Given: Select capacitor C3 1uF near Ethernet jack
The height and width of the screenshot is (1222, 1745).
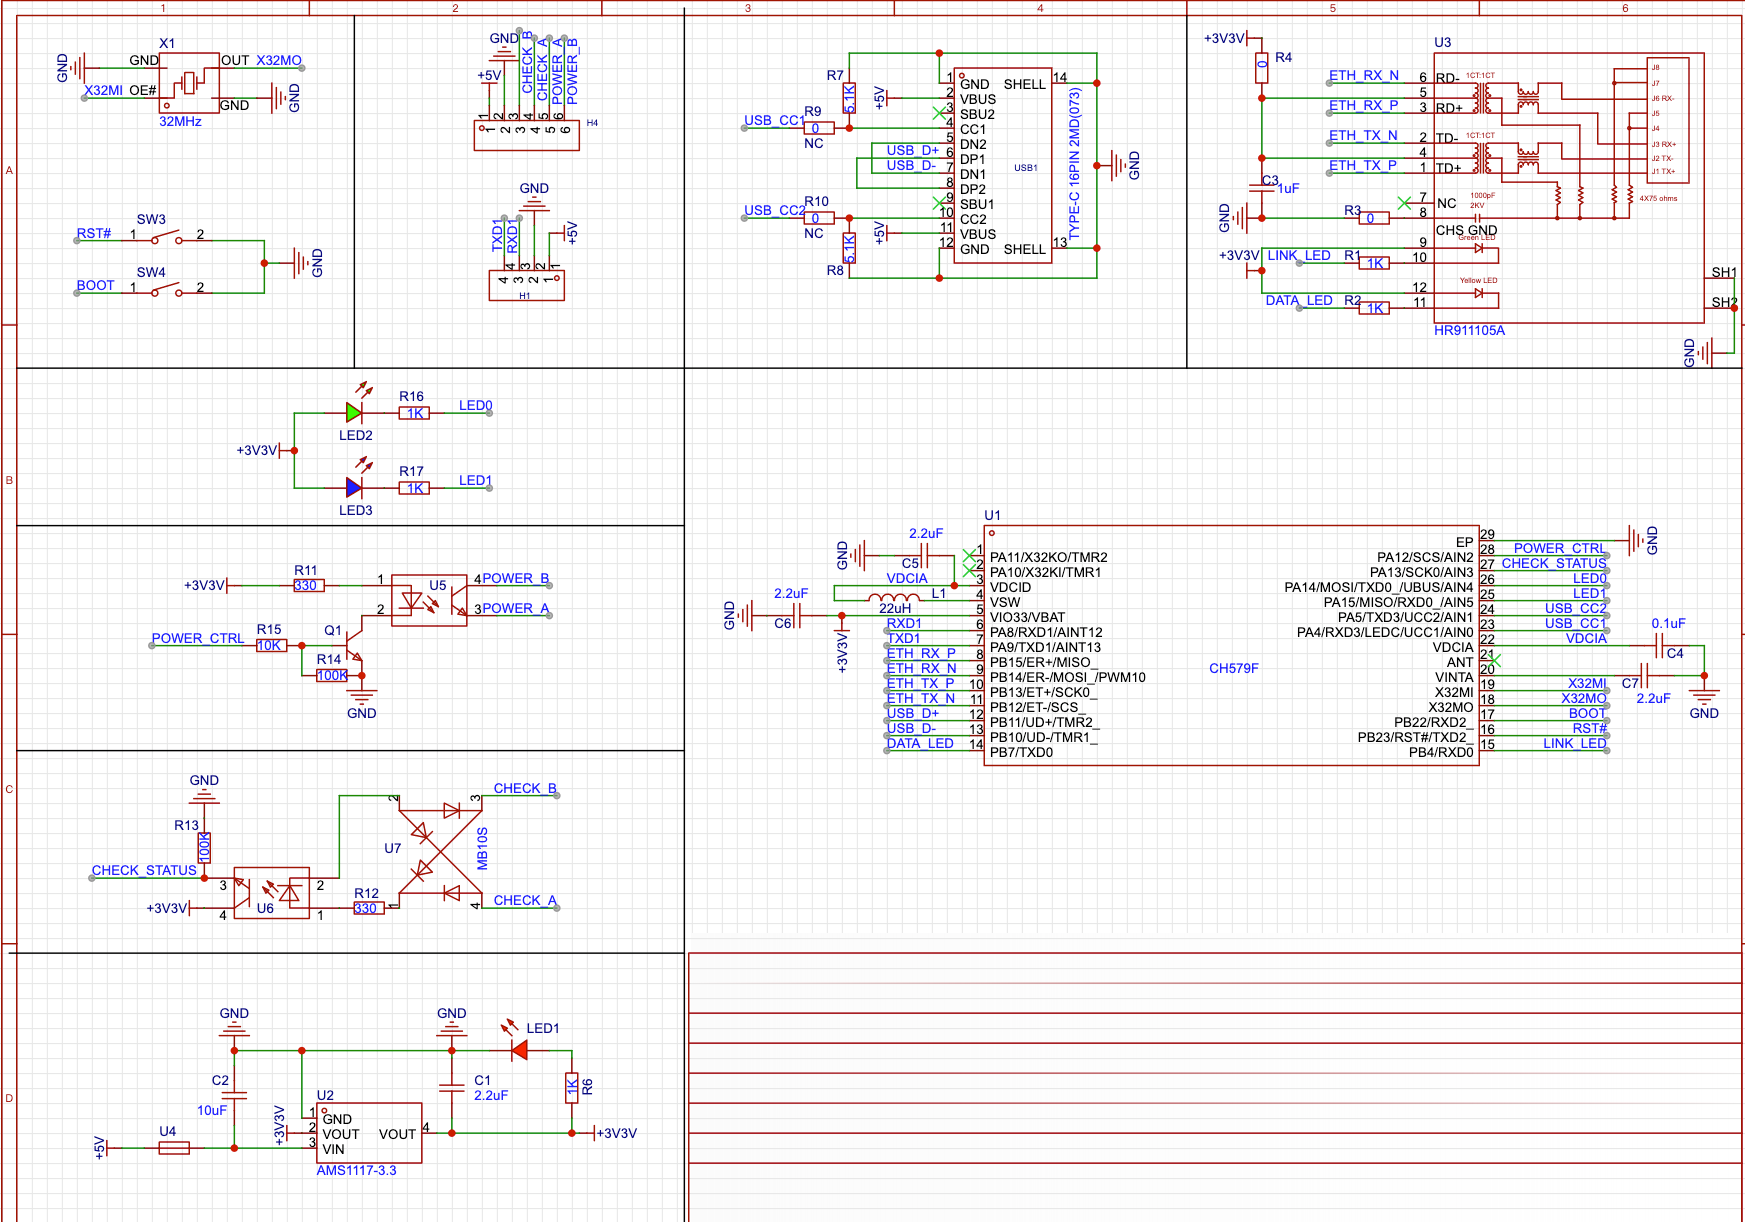Looking at the screenshot, I should click(x=1262, y=186).
